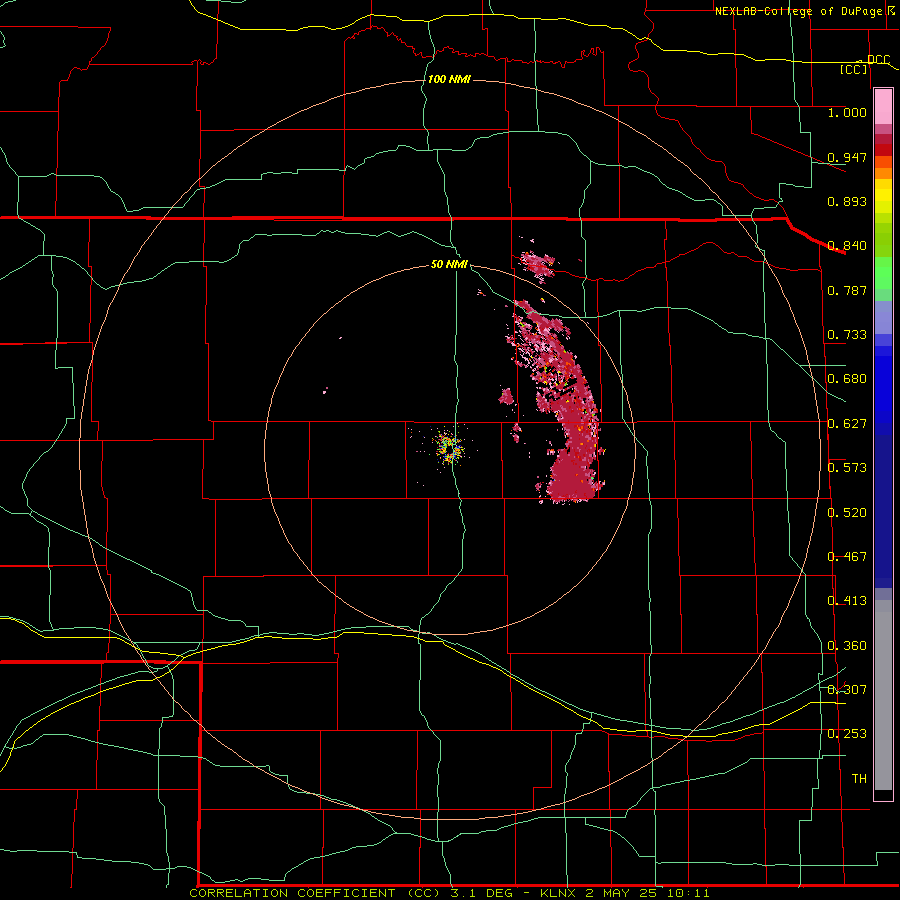Image resolution: width=900 pixels, height=900 pixels.
Task: Select the 0.307 legend value
Action: point(847,690)
